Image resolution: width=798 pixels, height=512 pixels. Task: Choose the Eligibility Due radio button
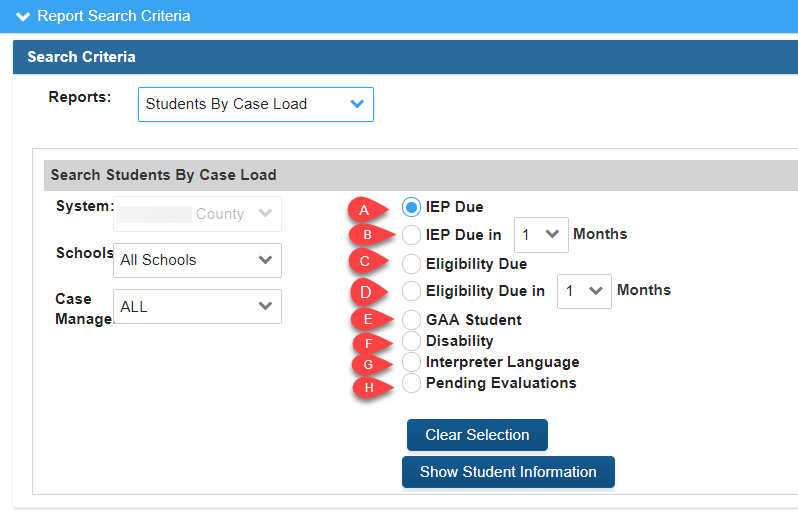tap(411, 264)
